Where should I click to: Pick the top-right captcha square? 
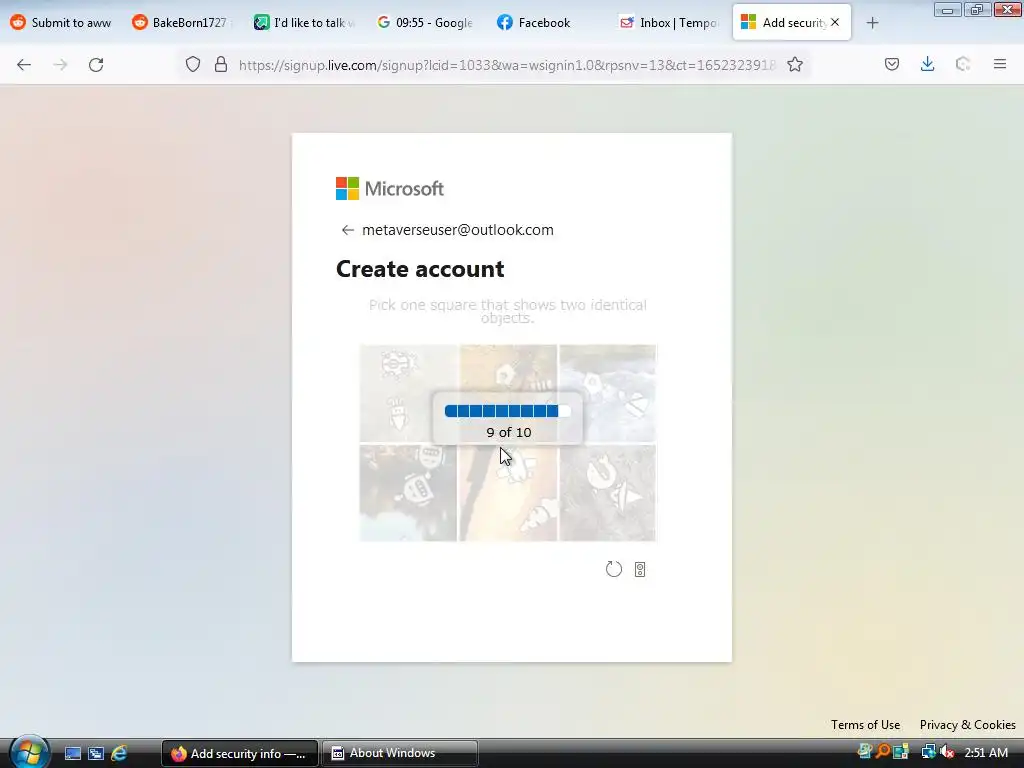tap(607, 393)
